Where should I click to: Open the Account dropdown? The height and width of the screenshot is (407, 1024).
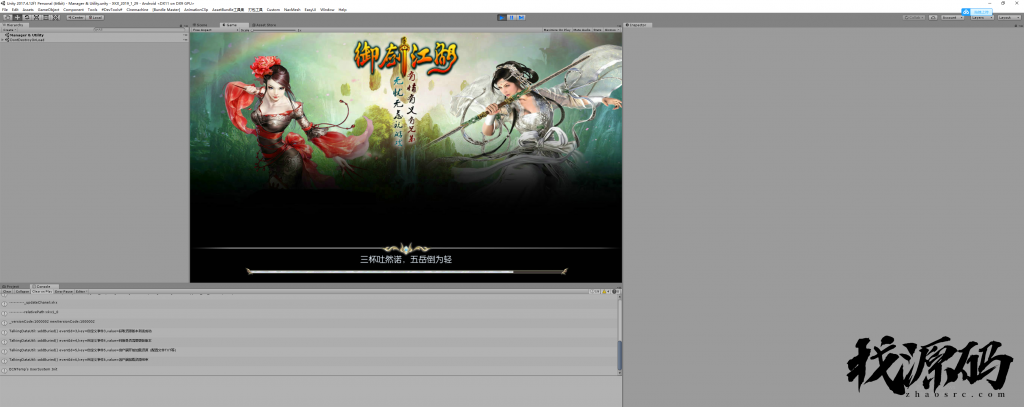point(953,18)
